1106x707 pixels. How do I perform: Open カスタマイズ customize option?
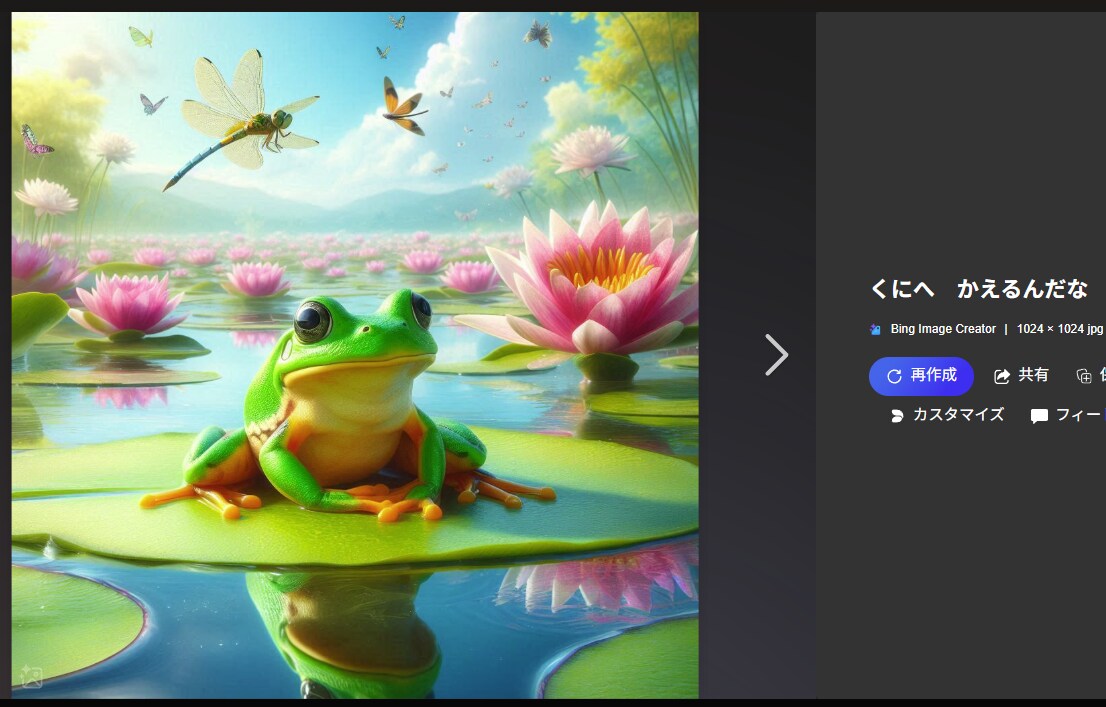(958, 415)
